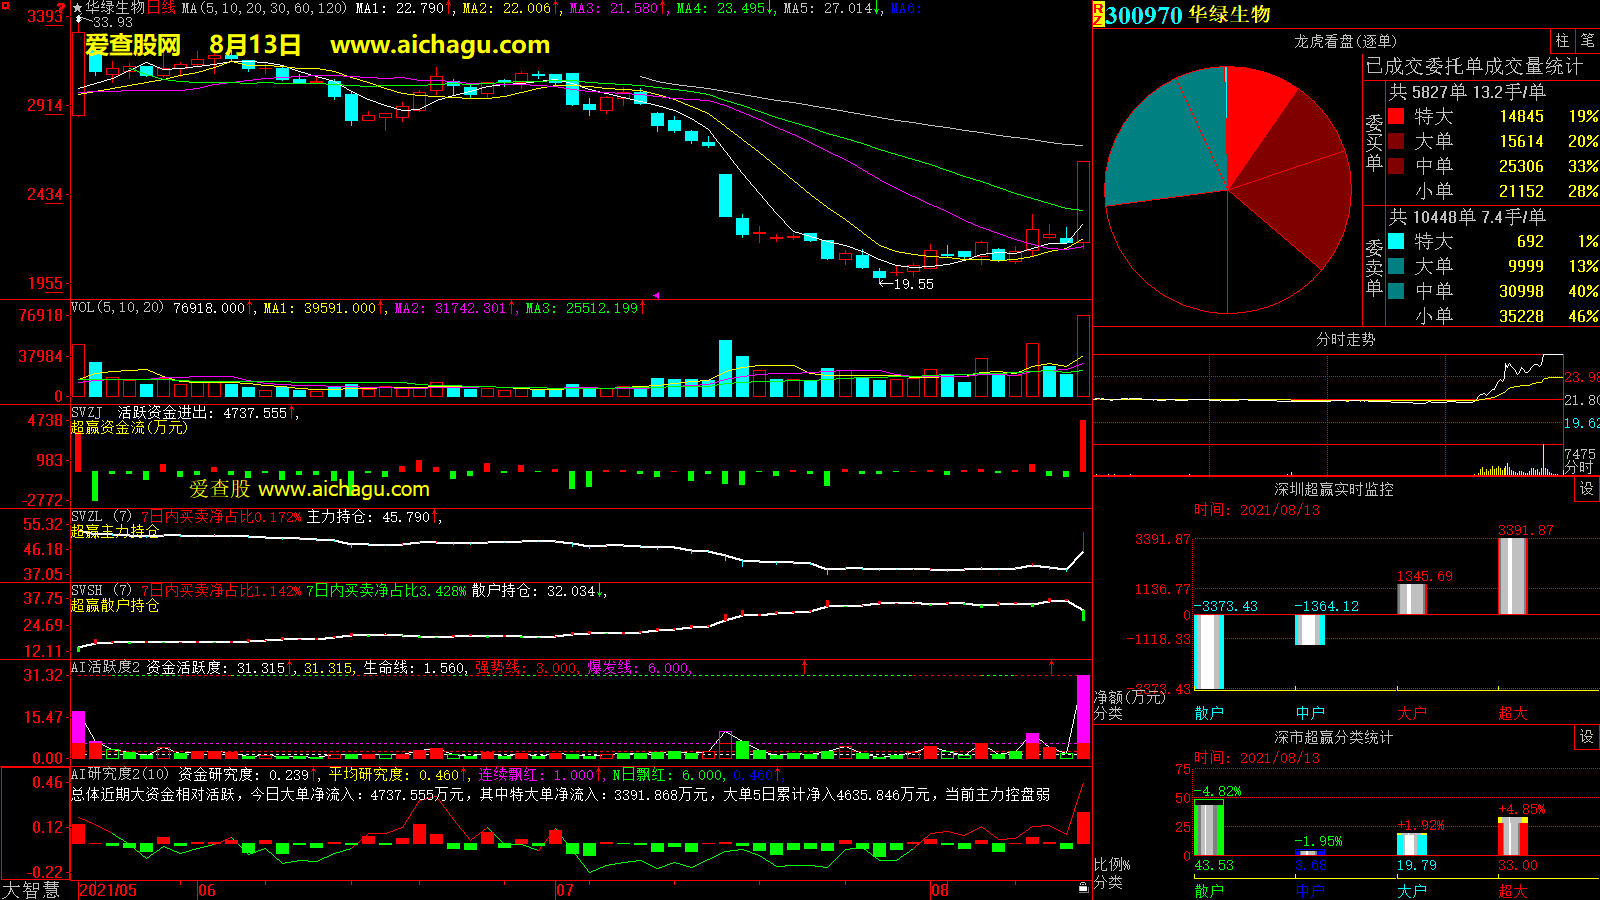Switch pie view to 柱 bar mode
The image size is (1600, 900).
coord(1562,41)
